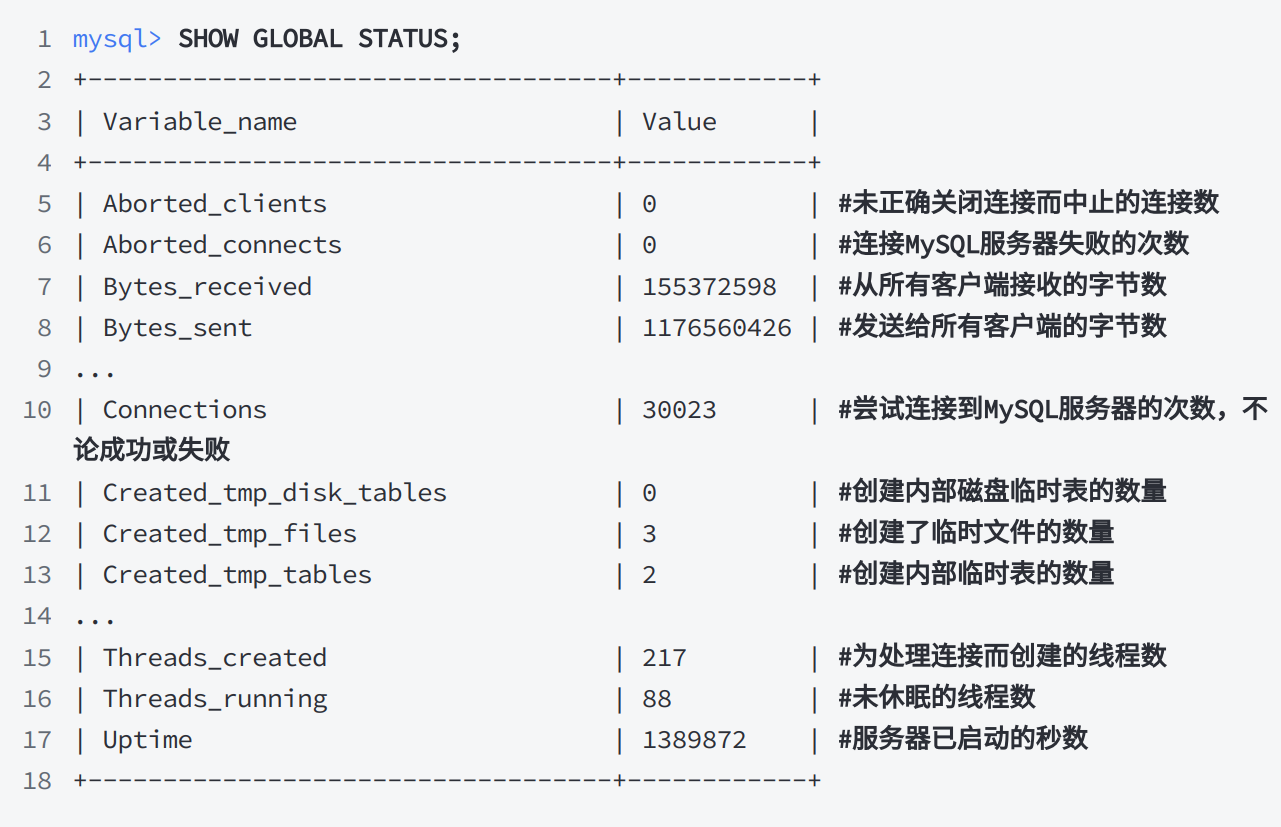The image size is (1281, 827).
Task: Click the Created_tmp_files value 3
Action: [650, 534]
